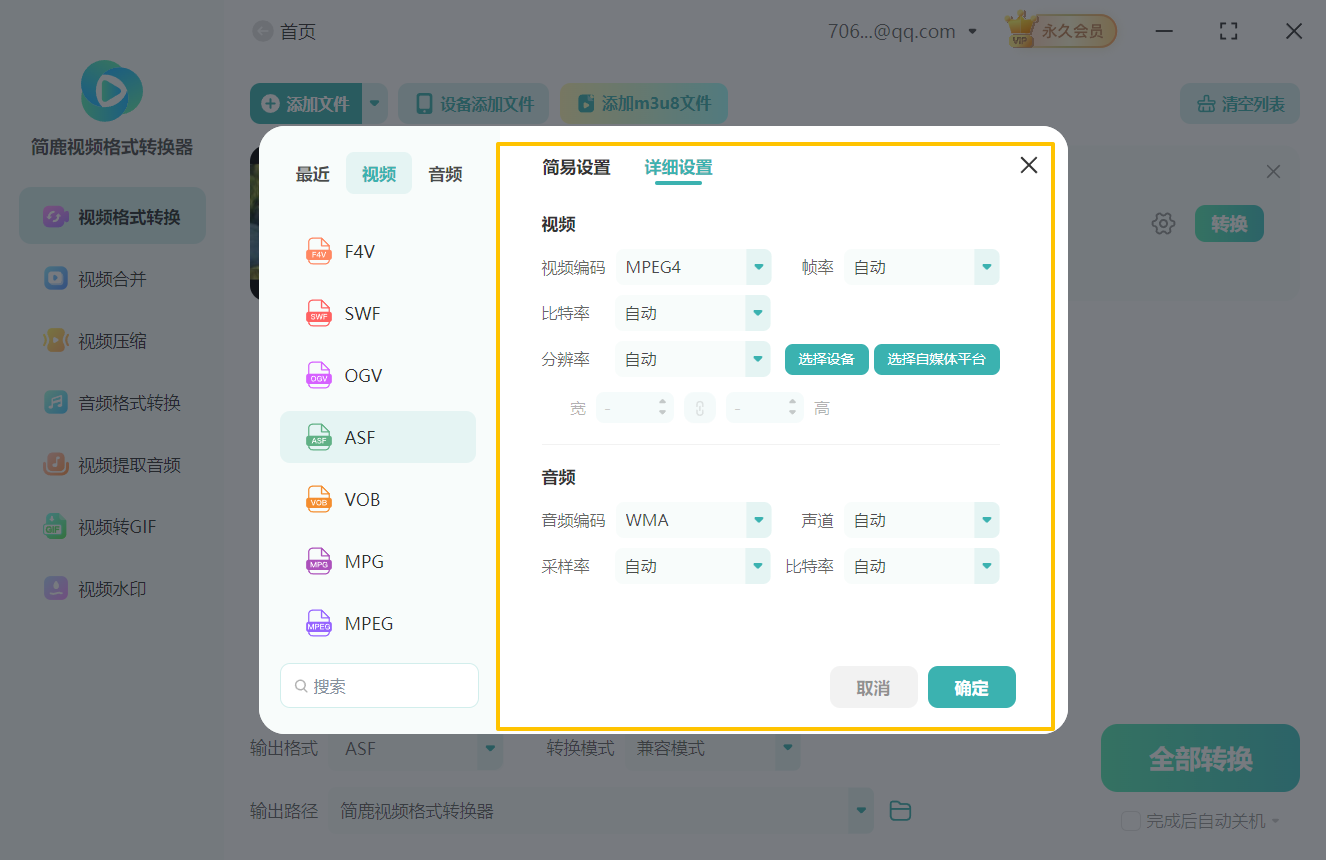Select the 视频转GIF feature
Screen dimensions: 1326x860
coord(111,526)
